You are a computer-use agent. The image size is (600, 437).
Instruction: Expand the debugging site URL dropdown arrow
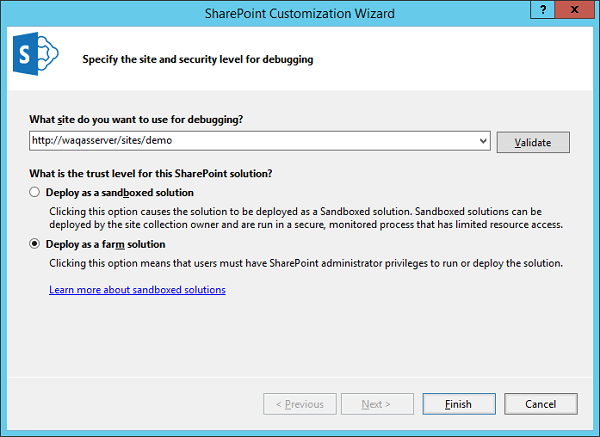pyautogui.click(x=483, y=141)
